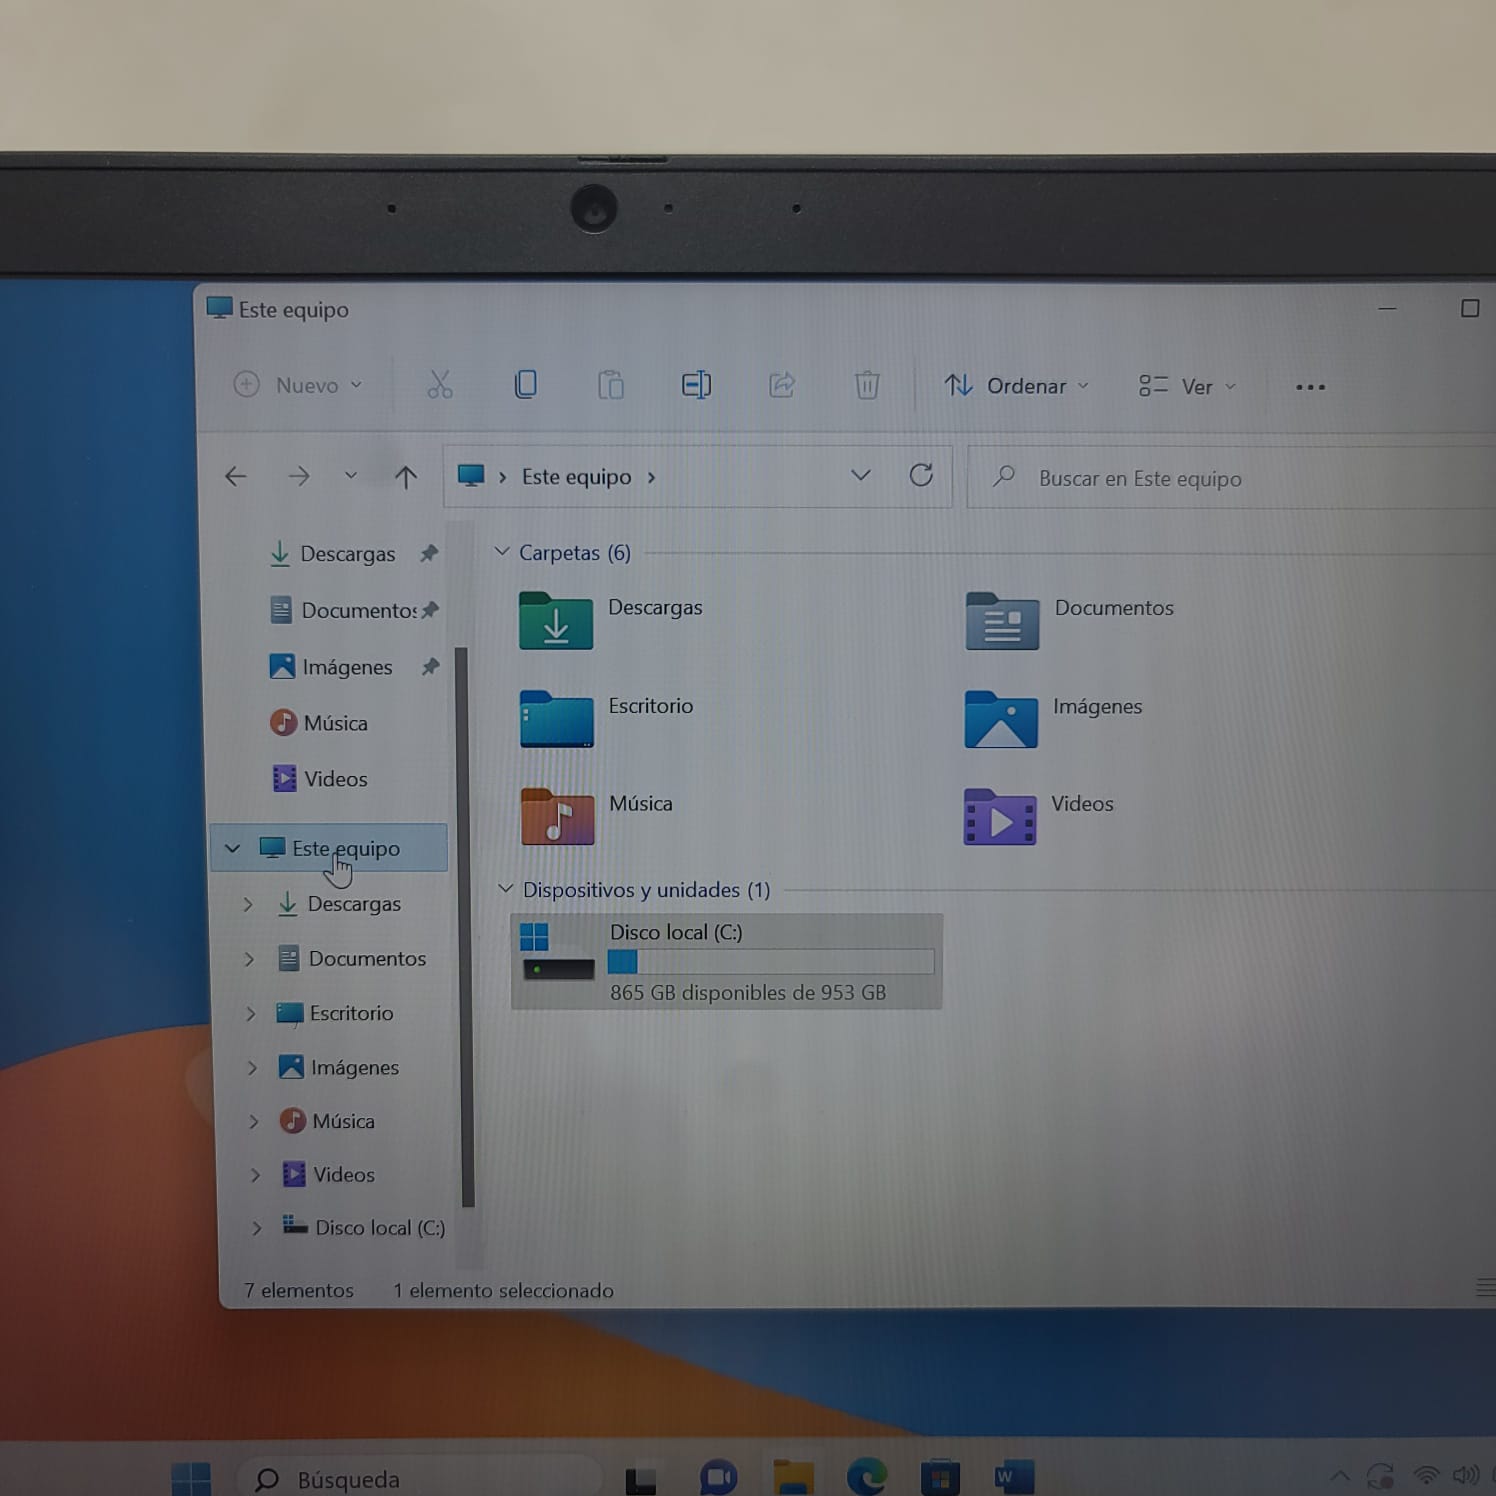
Task: Click the Paste clipboard icon in the toolbar
Action: [611, 385]
